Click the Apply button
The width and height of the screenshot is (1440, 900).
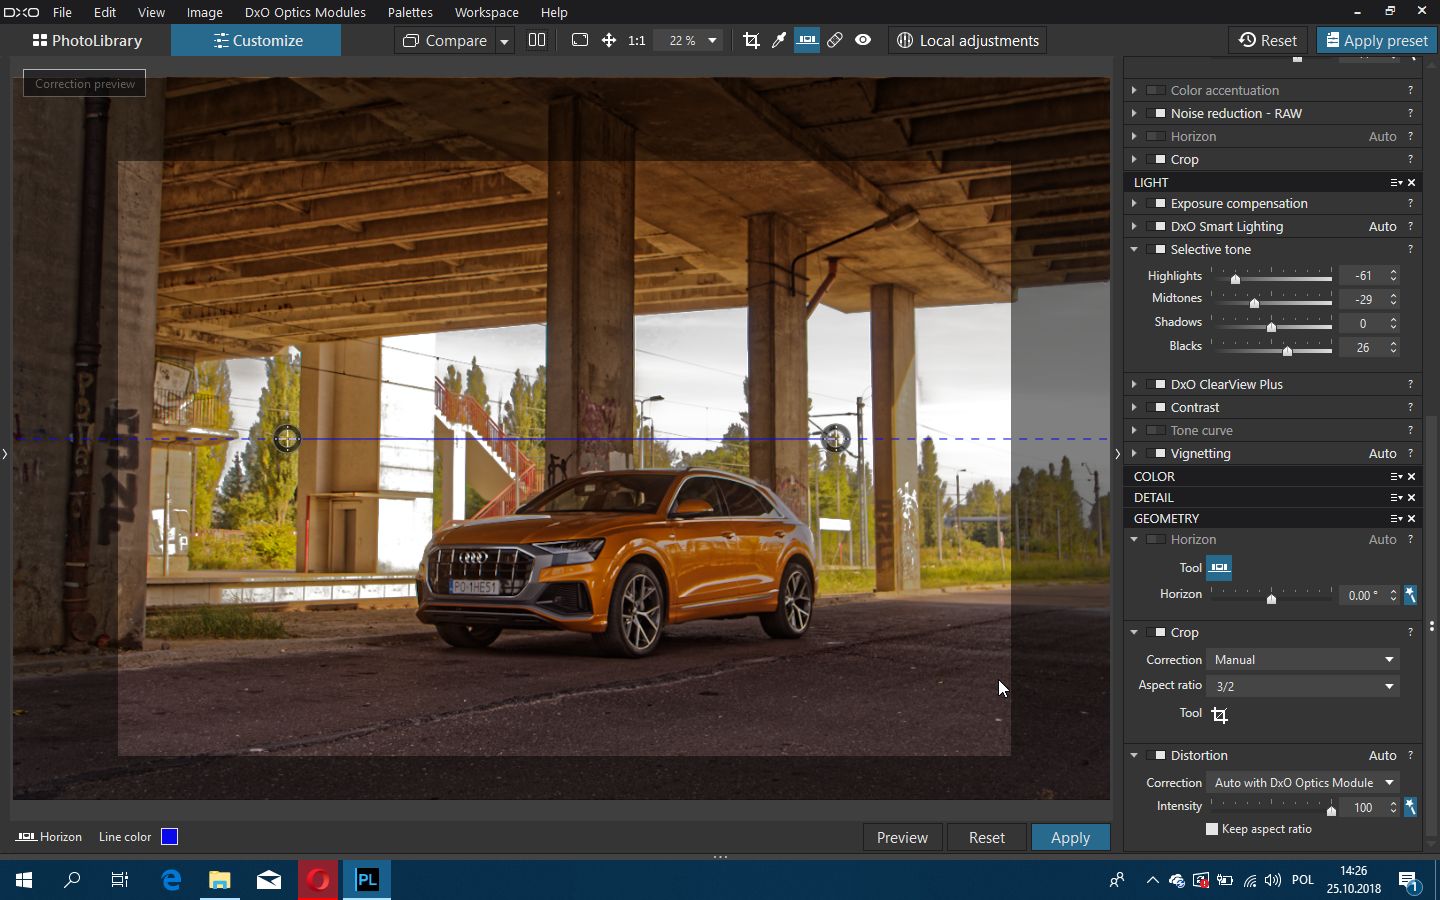[x=1070, y=837]
